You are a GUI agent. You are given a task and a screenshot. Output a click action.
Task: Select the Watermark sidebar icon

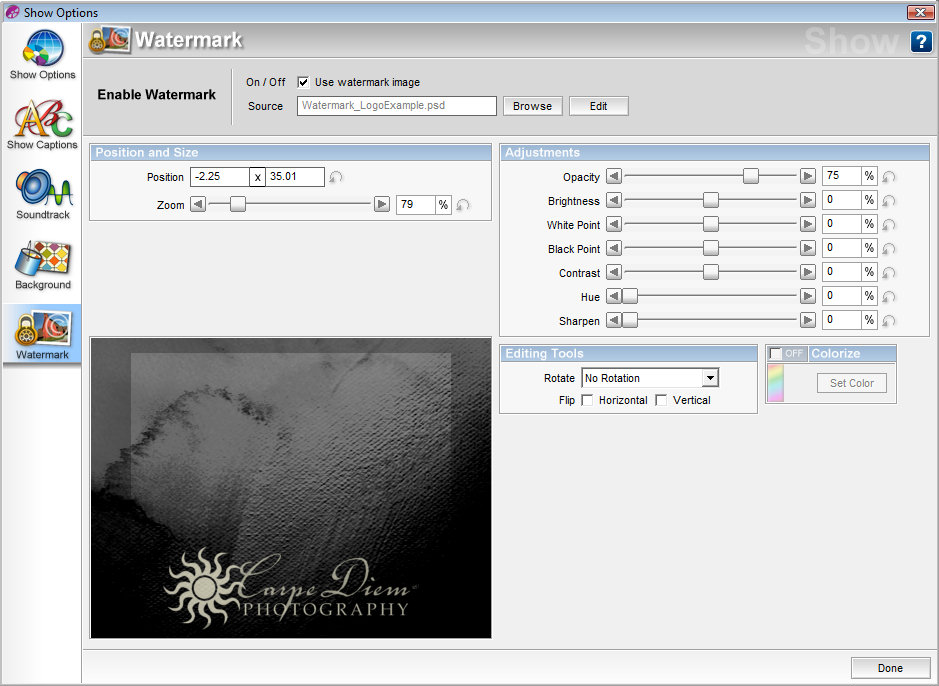point(43,335)
